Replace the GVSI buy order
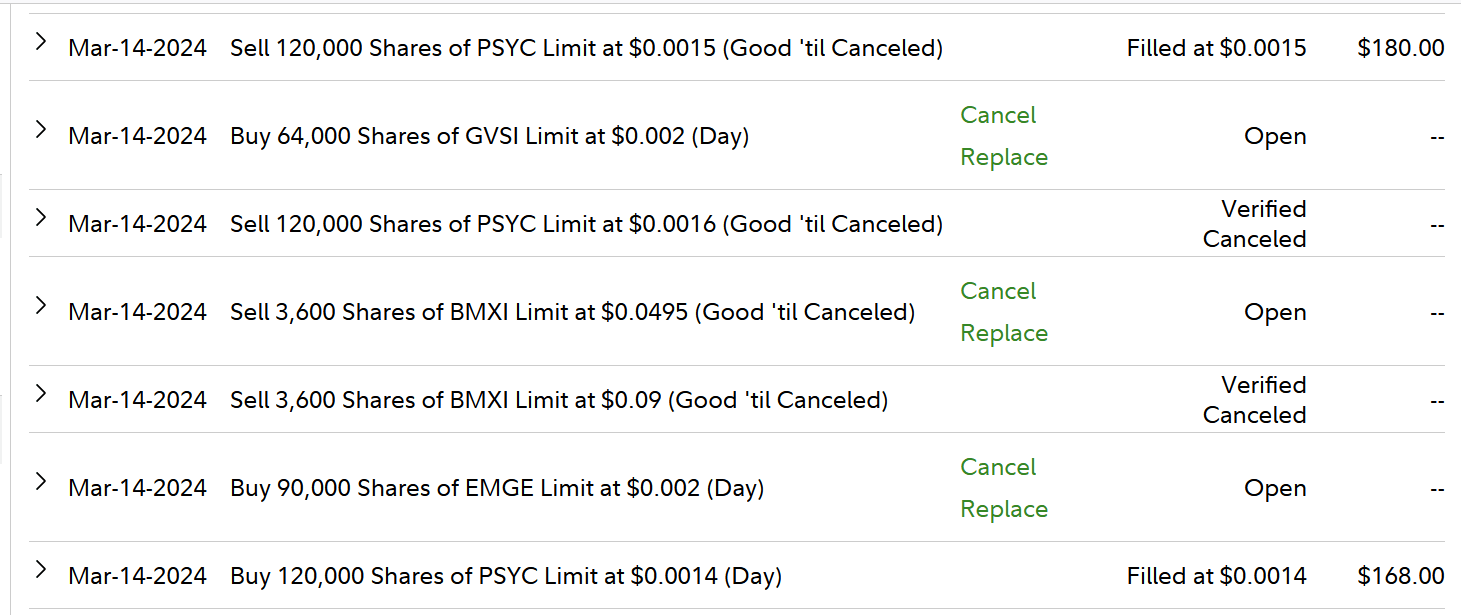The image size is (1461, 615). 1004,157
